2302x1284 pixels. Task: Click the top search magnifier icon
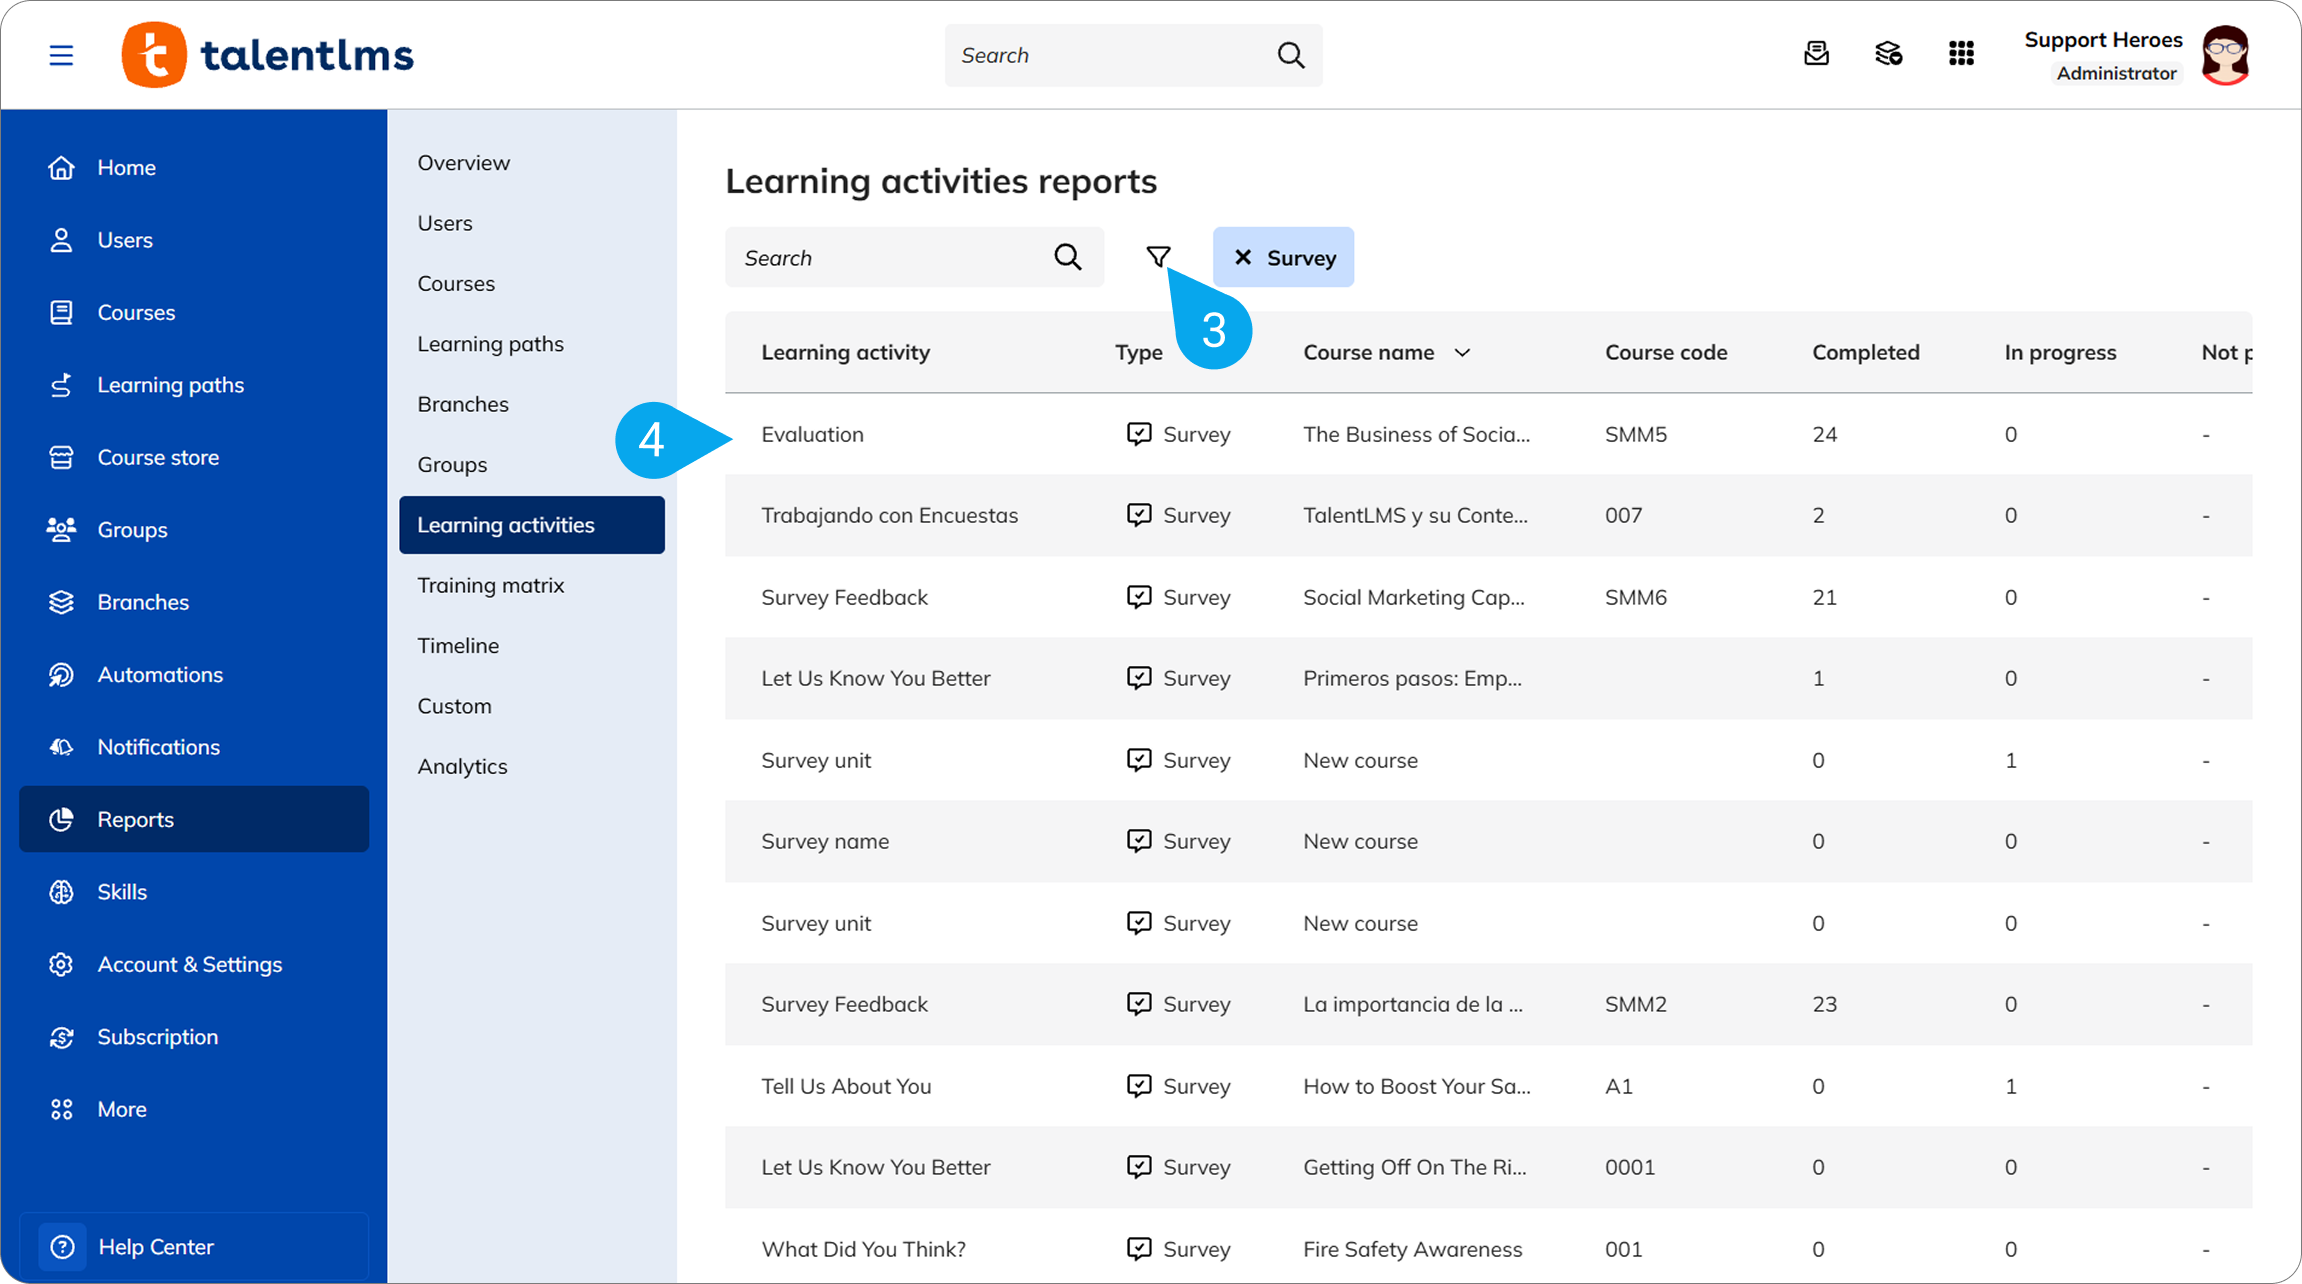coord(1291,55)
